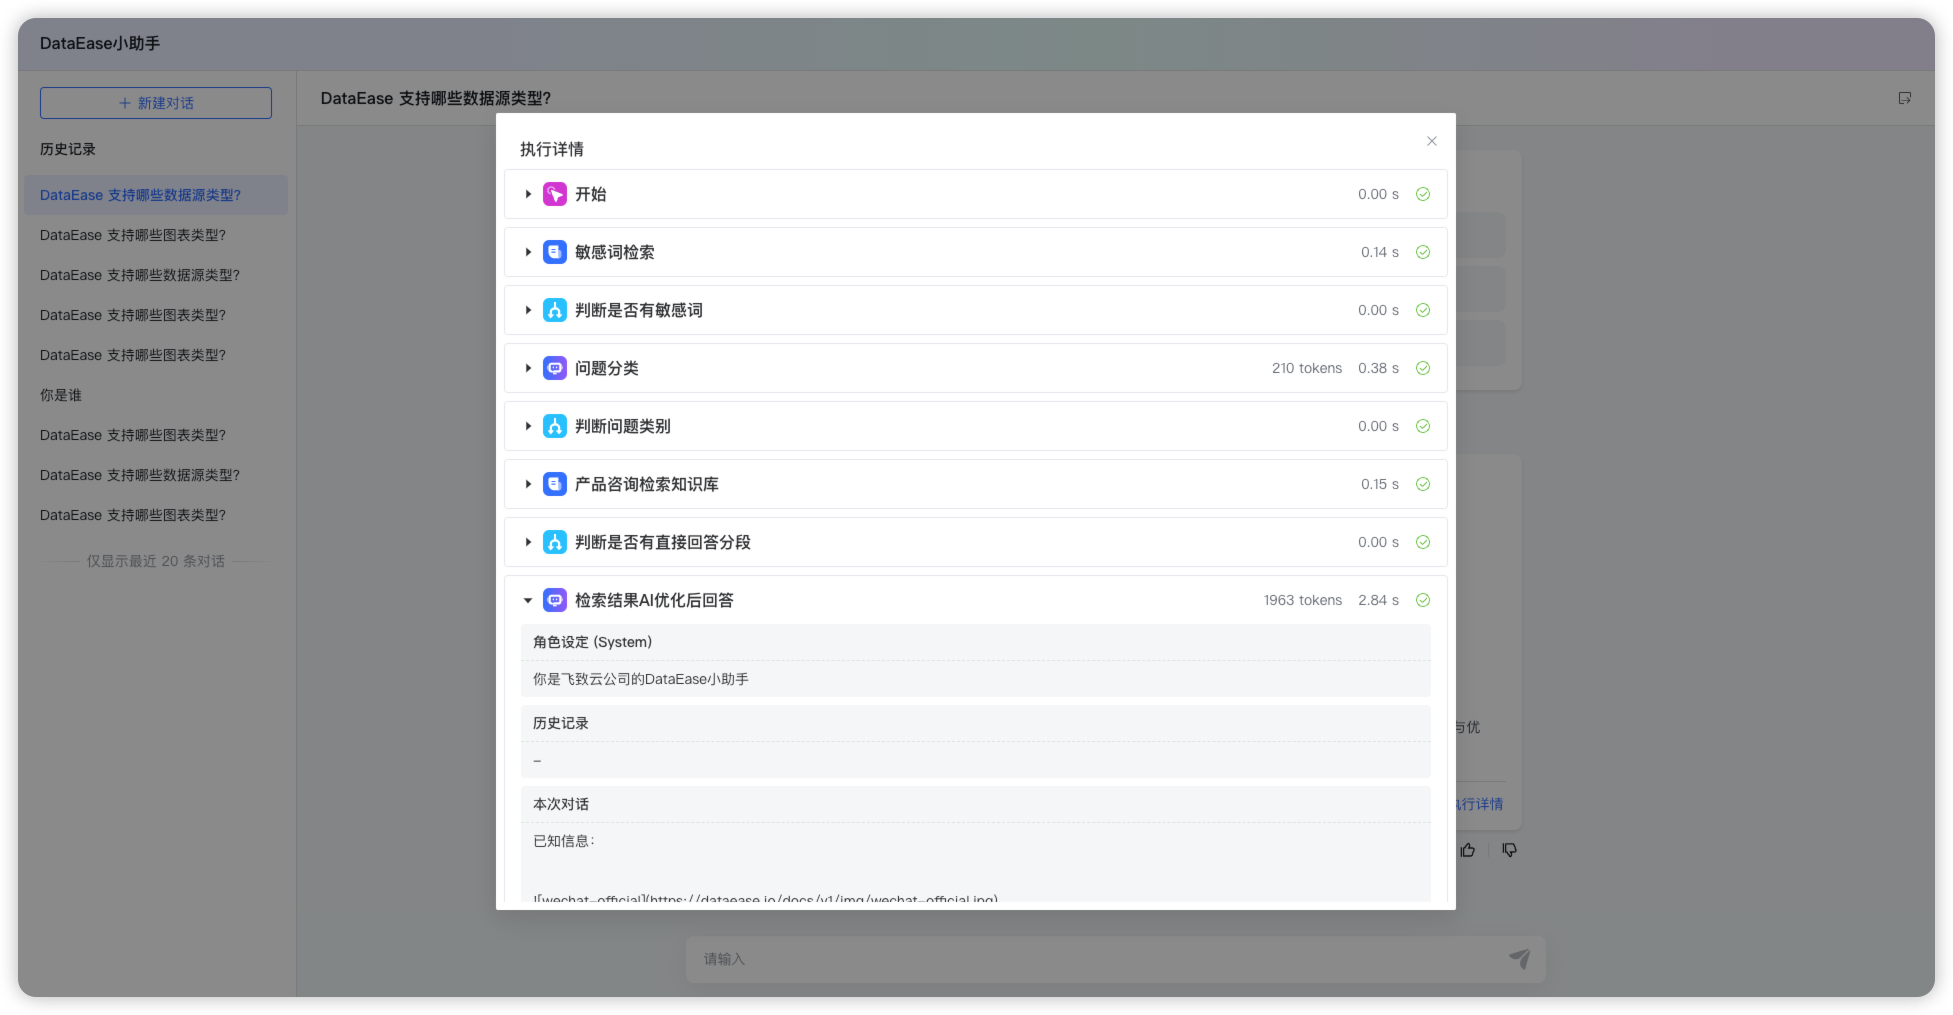Click the 问题分类 AI model node icon
1953x1015 pixels.
click(554, 368)
